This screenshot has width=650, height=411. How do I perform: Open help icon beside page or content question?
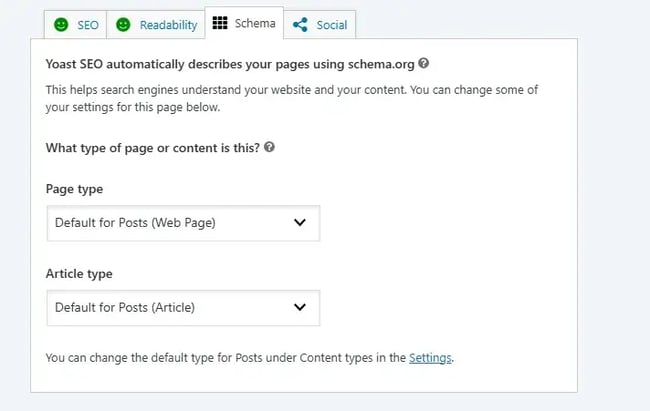point(269,147)
